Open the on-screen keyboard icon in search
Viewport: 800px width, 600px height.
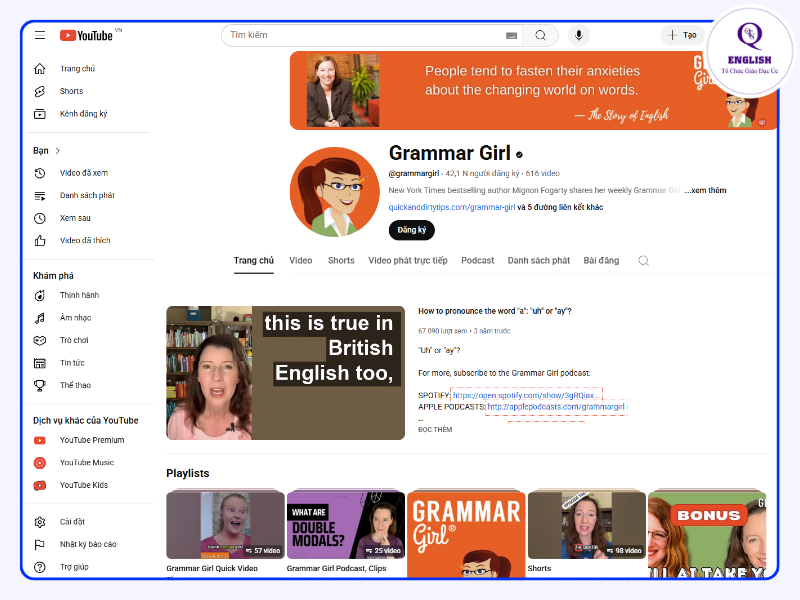[511, 35]
